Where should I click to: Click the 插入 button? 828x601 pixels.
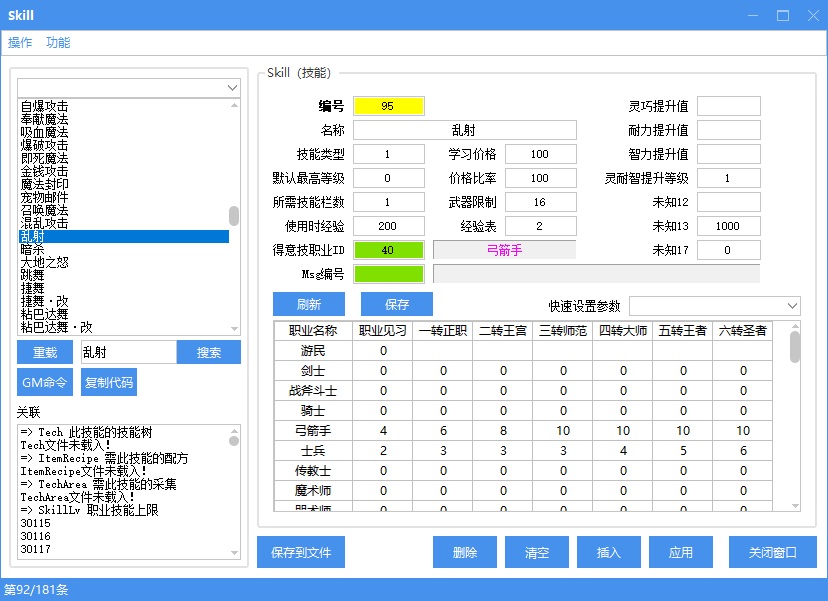point(609,552)
